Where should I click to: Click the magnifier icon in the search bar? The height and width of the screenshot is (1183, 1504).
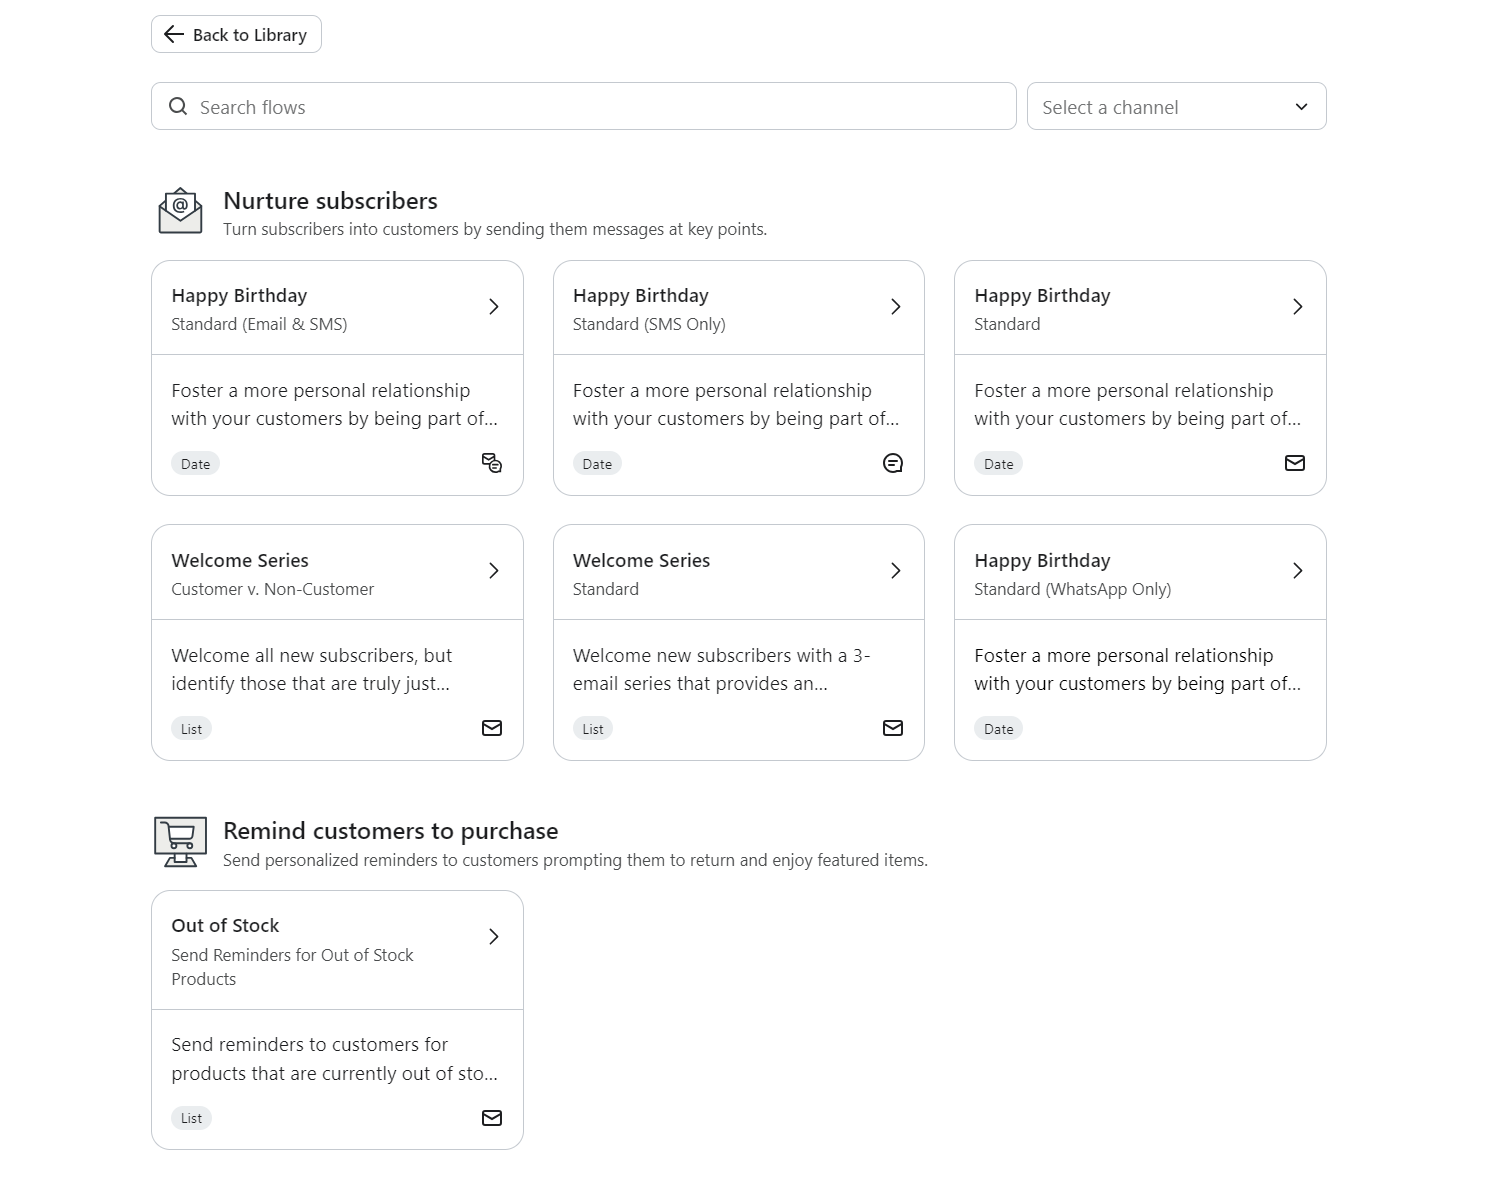point(178,106)
